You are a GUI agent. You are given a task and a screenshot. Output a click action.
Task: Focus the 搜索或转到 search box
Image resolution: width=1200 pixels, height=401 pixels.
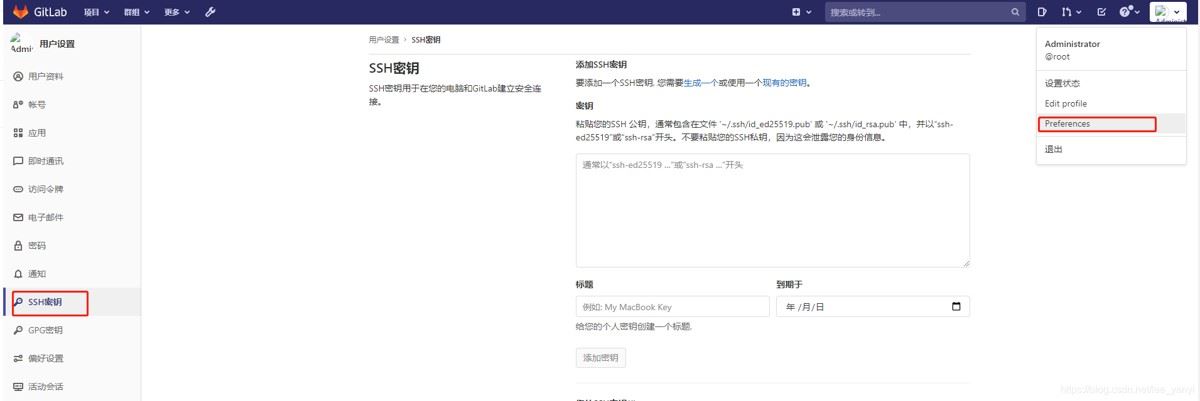[x=925, y=12]
